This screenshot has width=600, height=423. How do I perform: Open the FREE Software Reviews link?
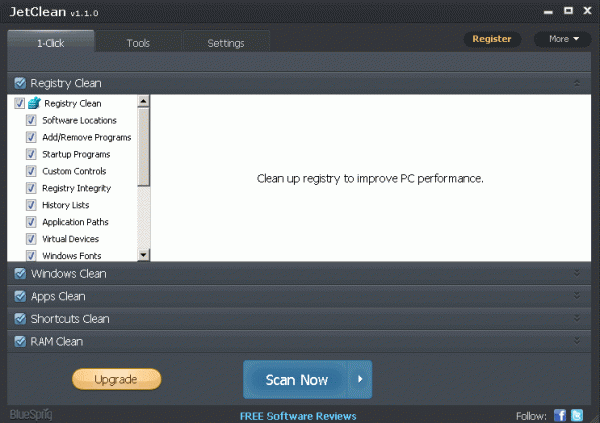click(298, 416)
